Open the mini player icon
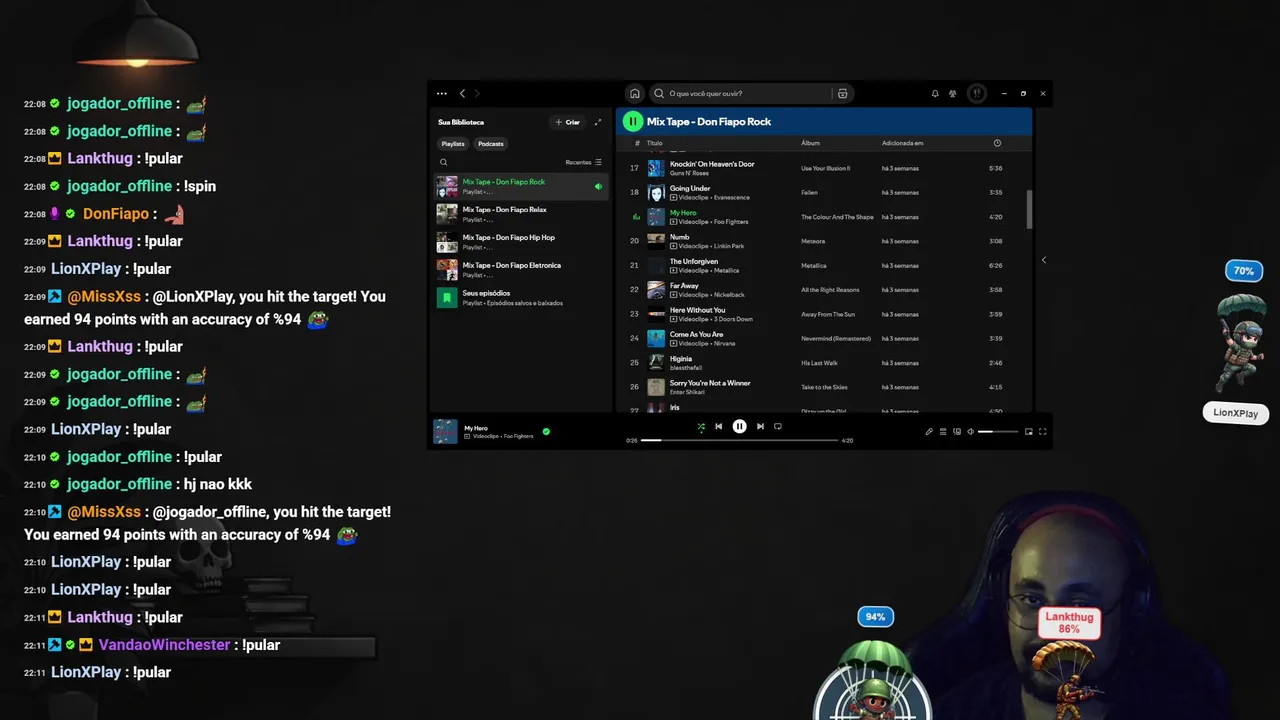Image resolution: width=1280 pixels, height=720 pixels. 1029,432
